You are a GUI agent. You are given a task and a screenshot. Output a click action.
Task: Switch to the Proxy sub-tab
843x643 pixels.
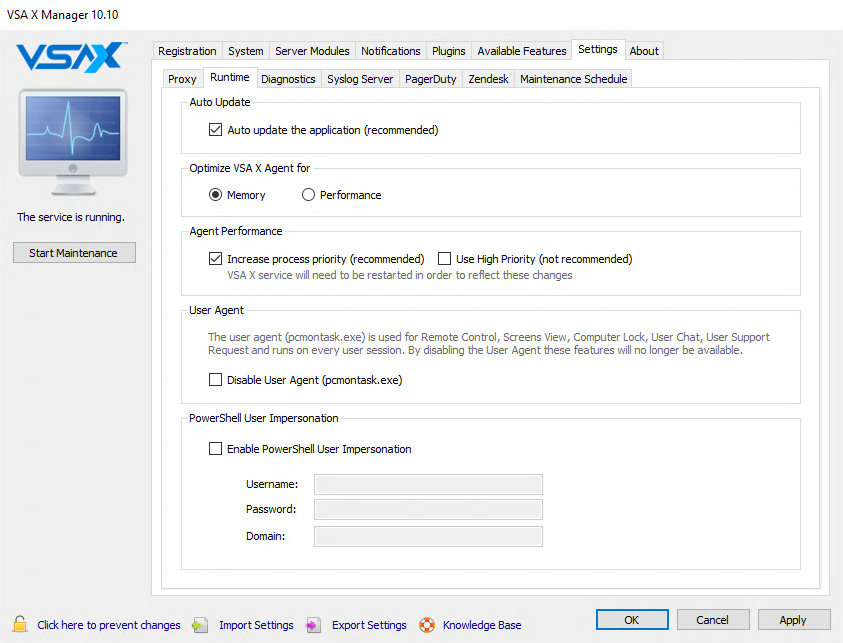pyautogui.click(x=182, y=79)
